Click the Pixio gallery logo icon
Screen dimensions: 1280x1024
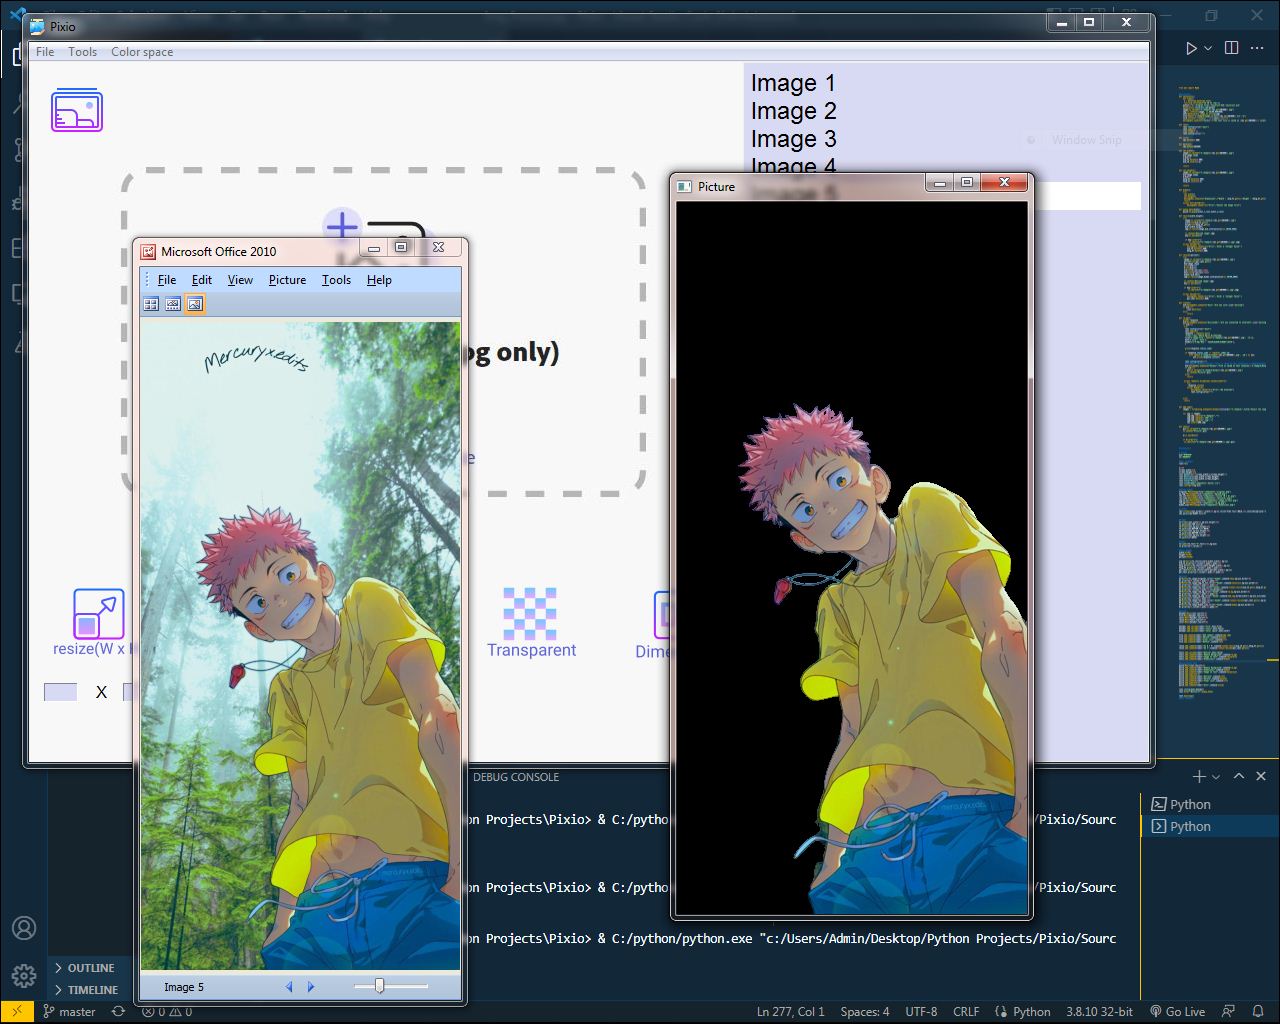pos(77,110)
